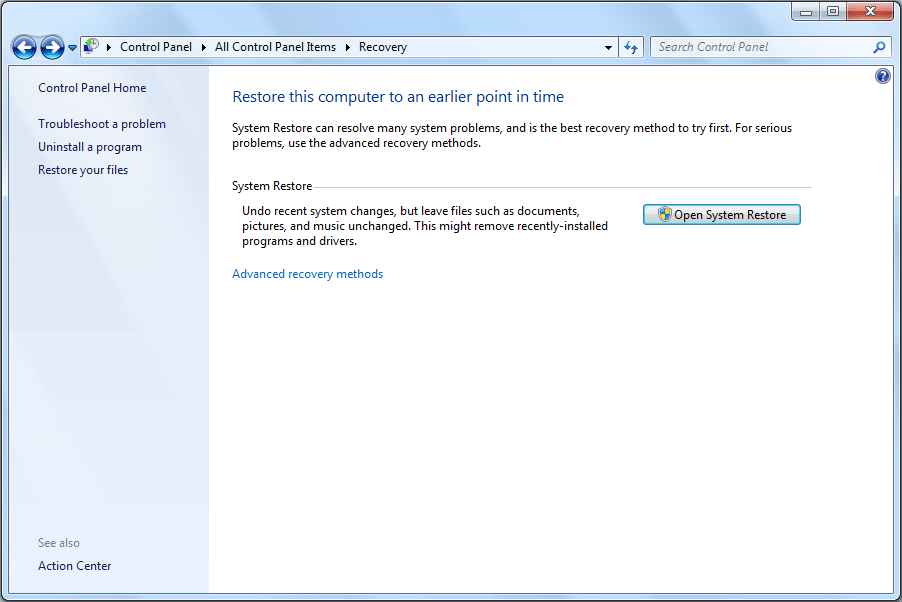This screenshot has width=902, height=602.
Task: Click the search magnifier icon
Action: 877,47
